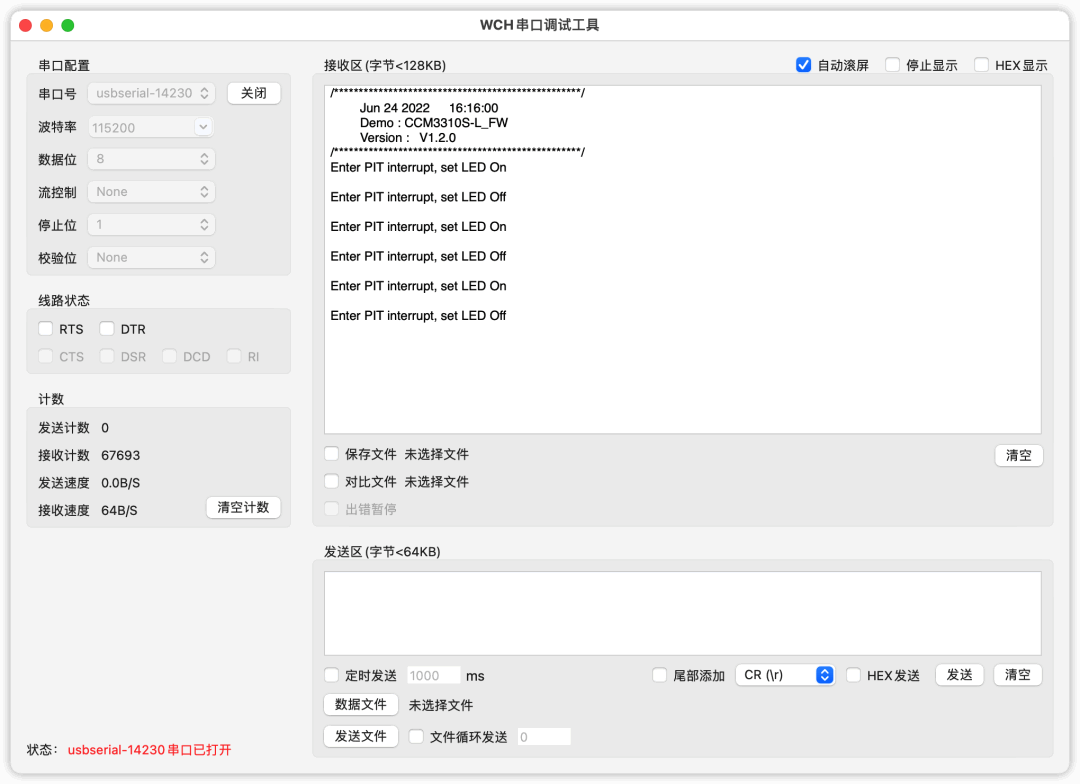The height and width of the screenshot is (784, 1080).
Task: Check the DTR line status box
Action: 107,329
